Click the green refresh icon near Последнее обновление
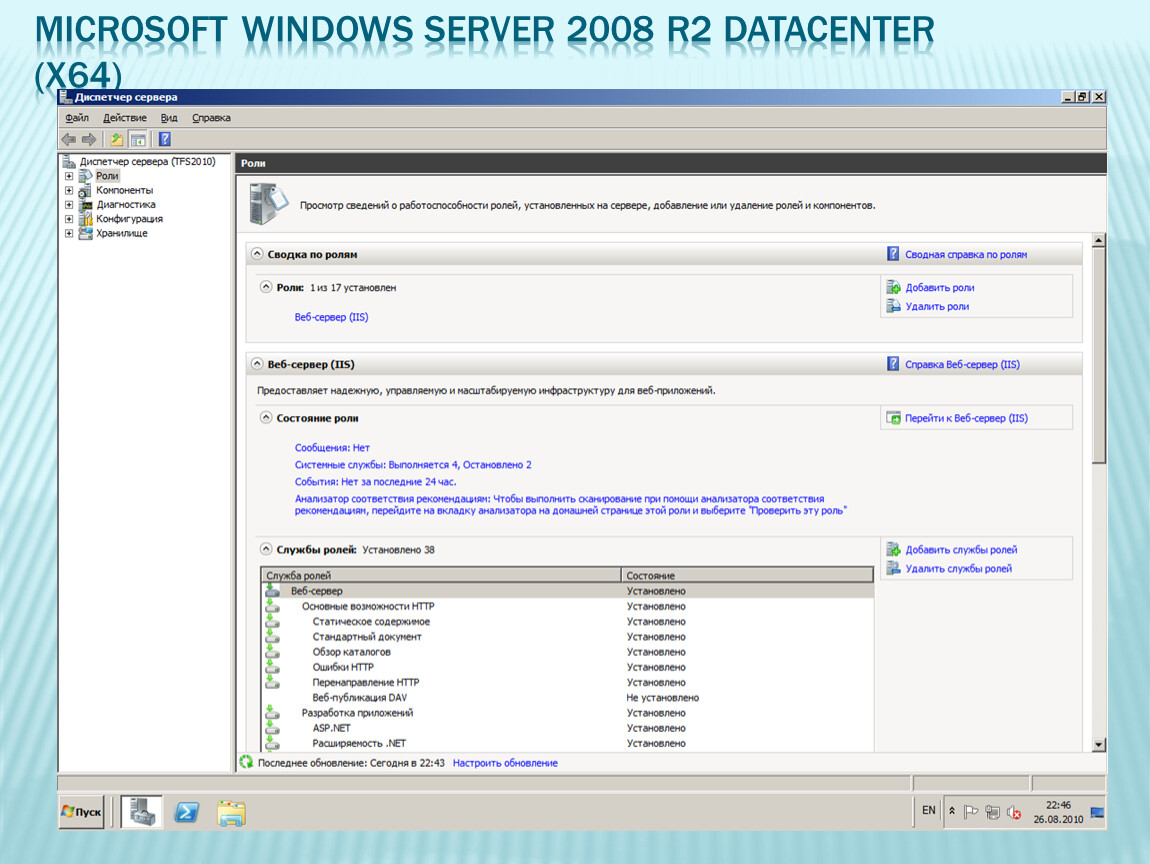Image resolution: width=1150 pixels, height=864 pixels. (x=246, y=763)
